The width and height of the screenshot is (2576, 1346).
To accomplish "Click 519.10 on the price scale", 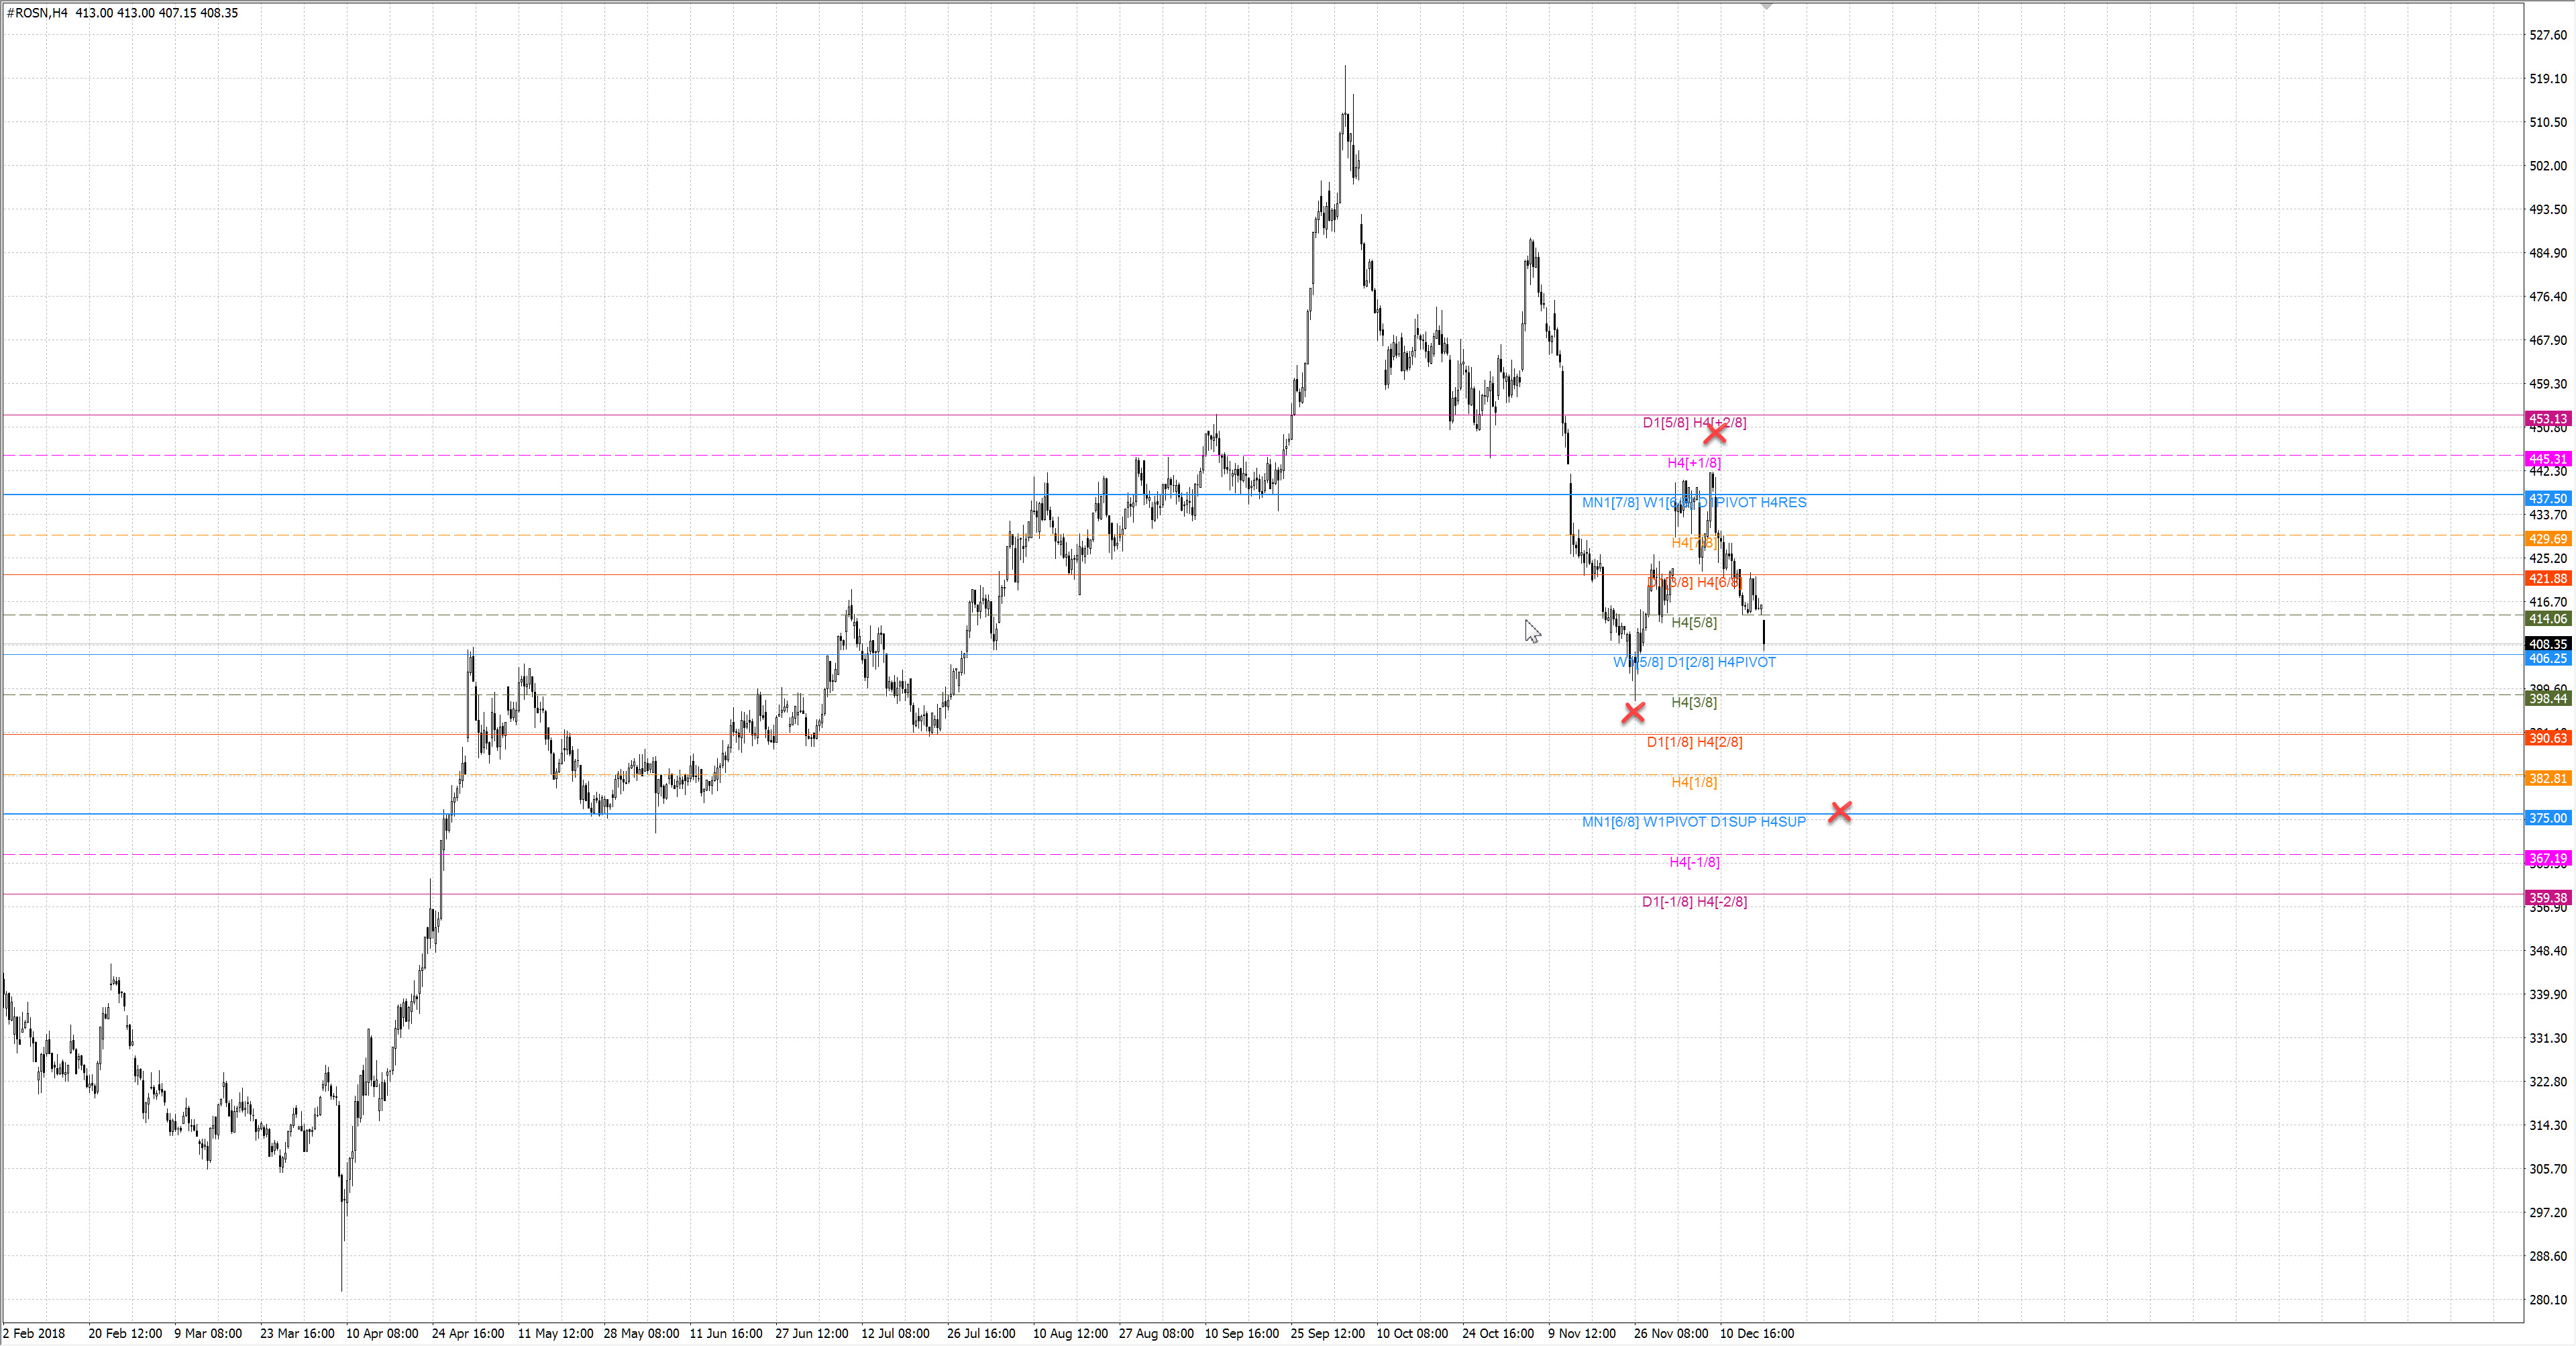I will (2547, 79).
